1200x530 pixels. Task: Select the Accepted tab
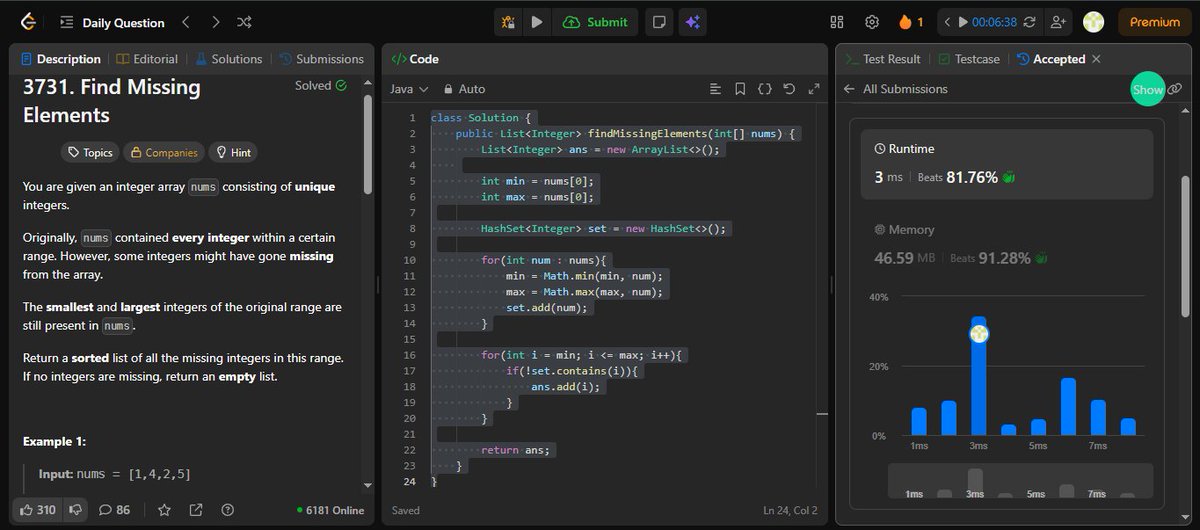(x=1051, y=59)
